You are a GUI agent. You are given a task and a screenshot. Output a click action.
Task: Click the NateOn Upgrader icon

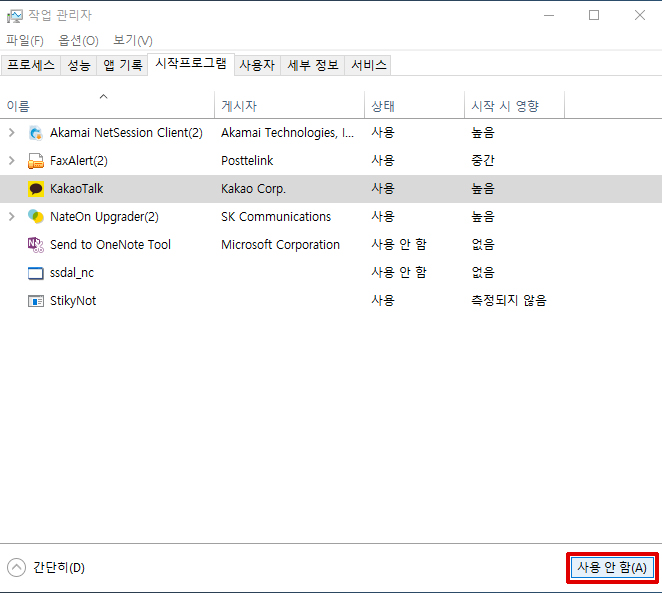(36, 217)
